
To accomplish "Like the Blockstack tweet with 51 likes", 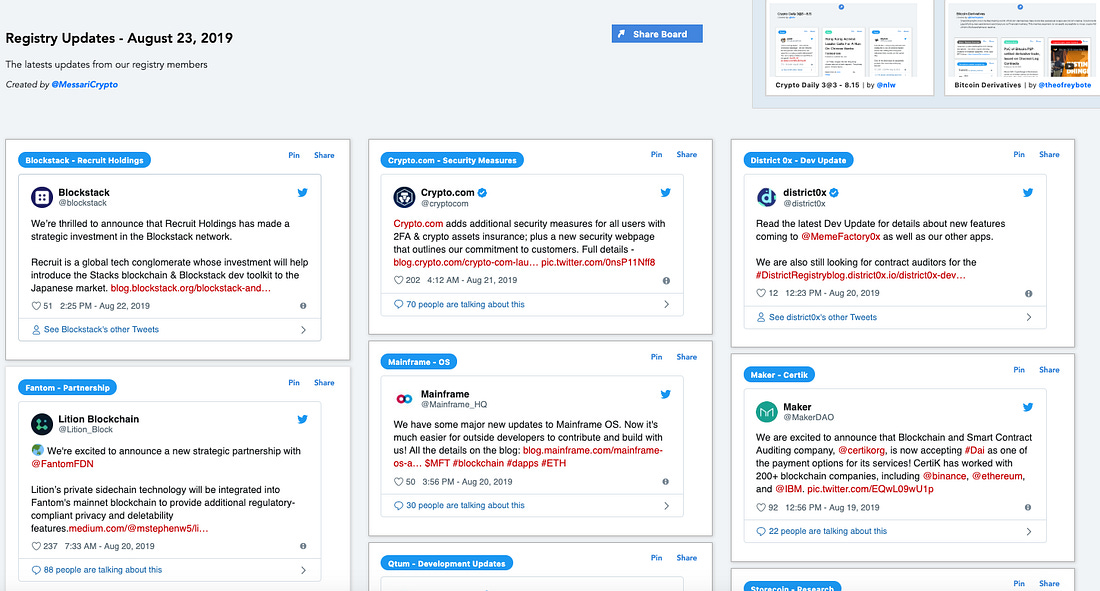I will pyautogui.click(x=36, y=306).
